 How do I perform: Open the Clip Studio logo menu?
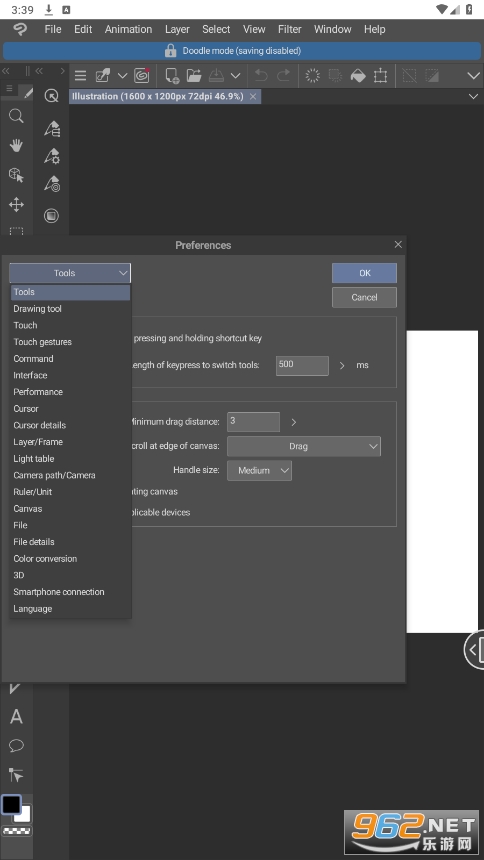tap(20, 29)
